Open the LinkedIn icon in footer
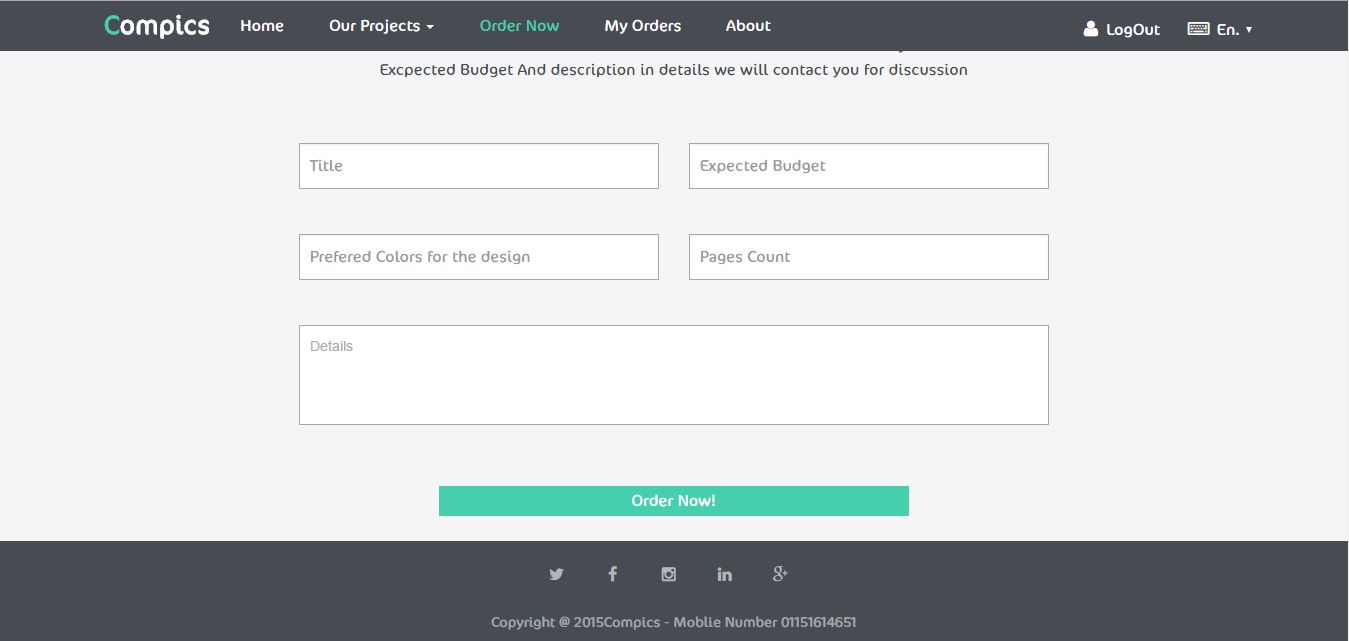 724,574
